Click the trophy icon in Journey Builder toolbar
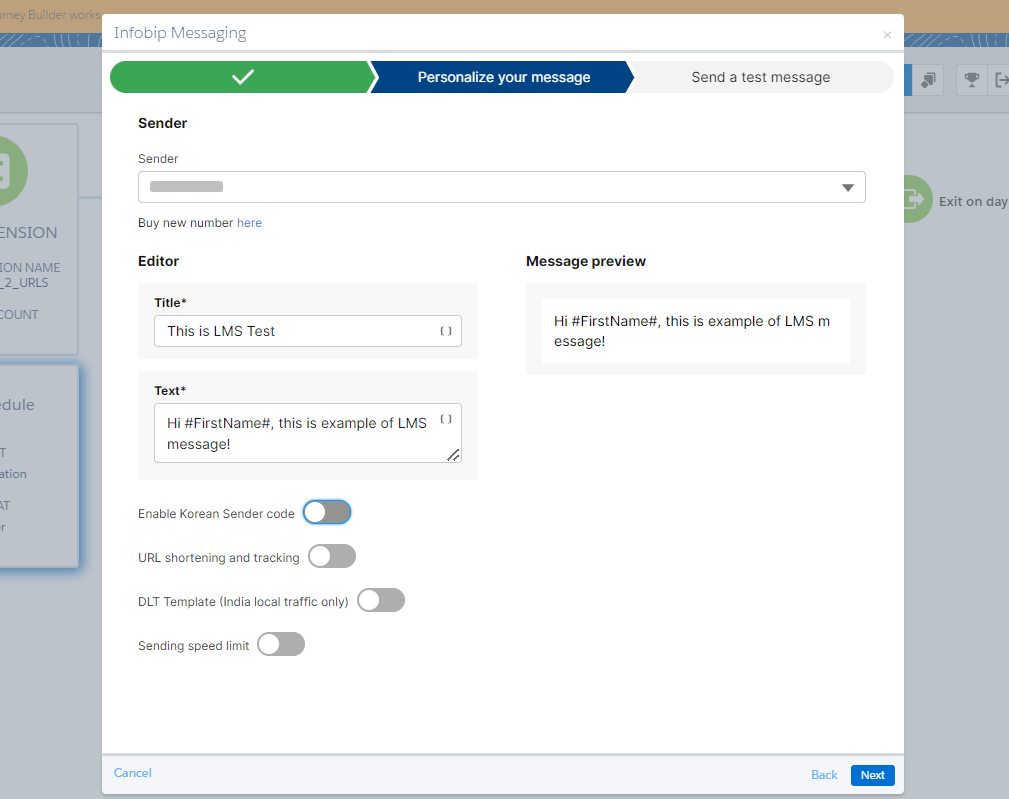Image resolution: width=1009 pixels, height=799 pixels. click(971, 80)
